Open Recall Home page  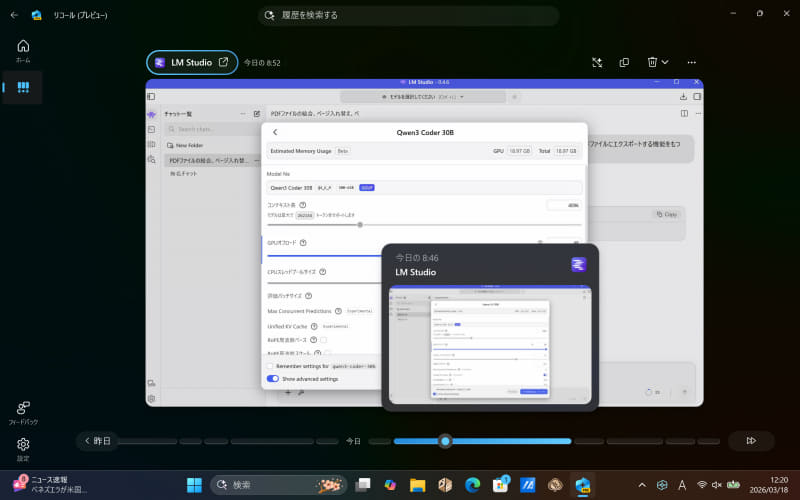pos(23,51)
